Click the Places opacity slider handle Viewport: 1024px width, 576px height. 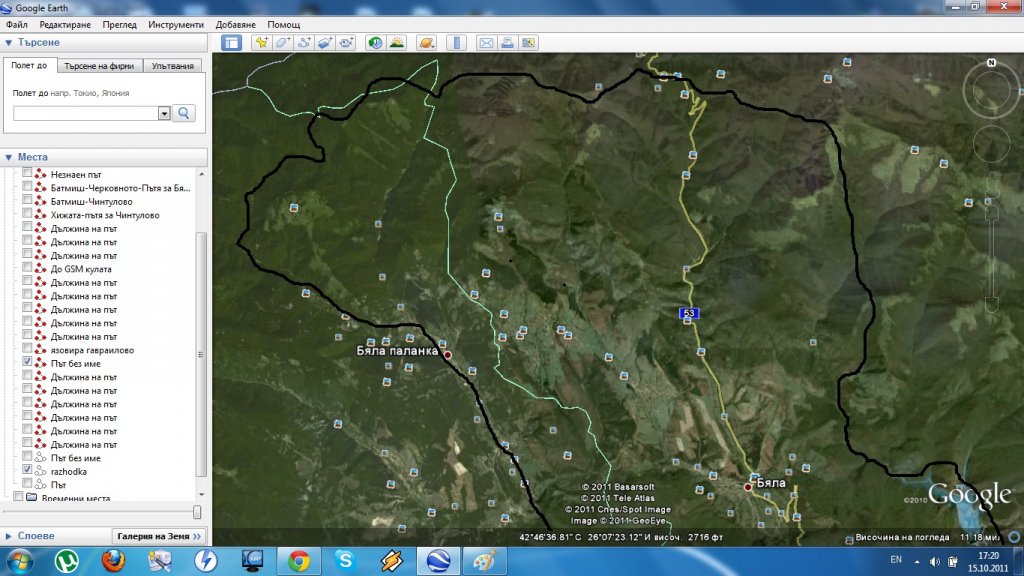click(197, 513)
